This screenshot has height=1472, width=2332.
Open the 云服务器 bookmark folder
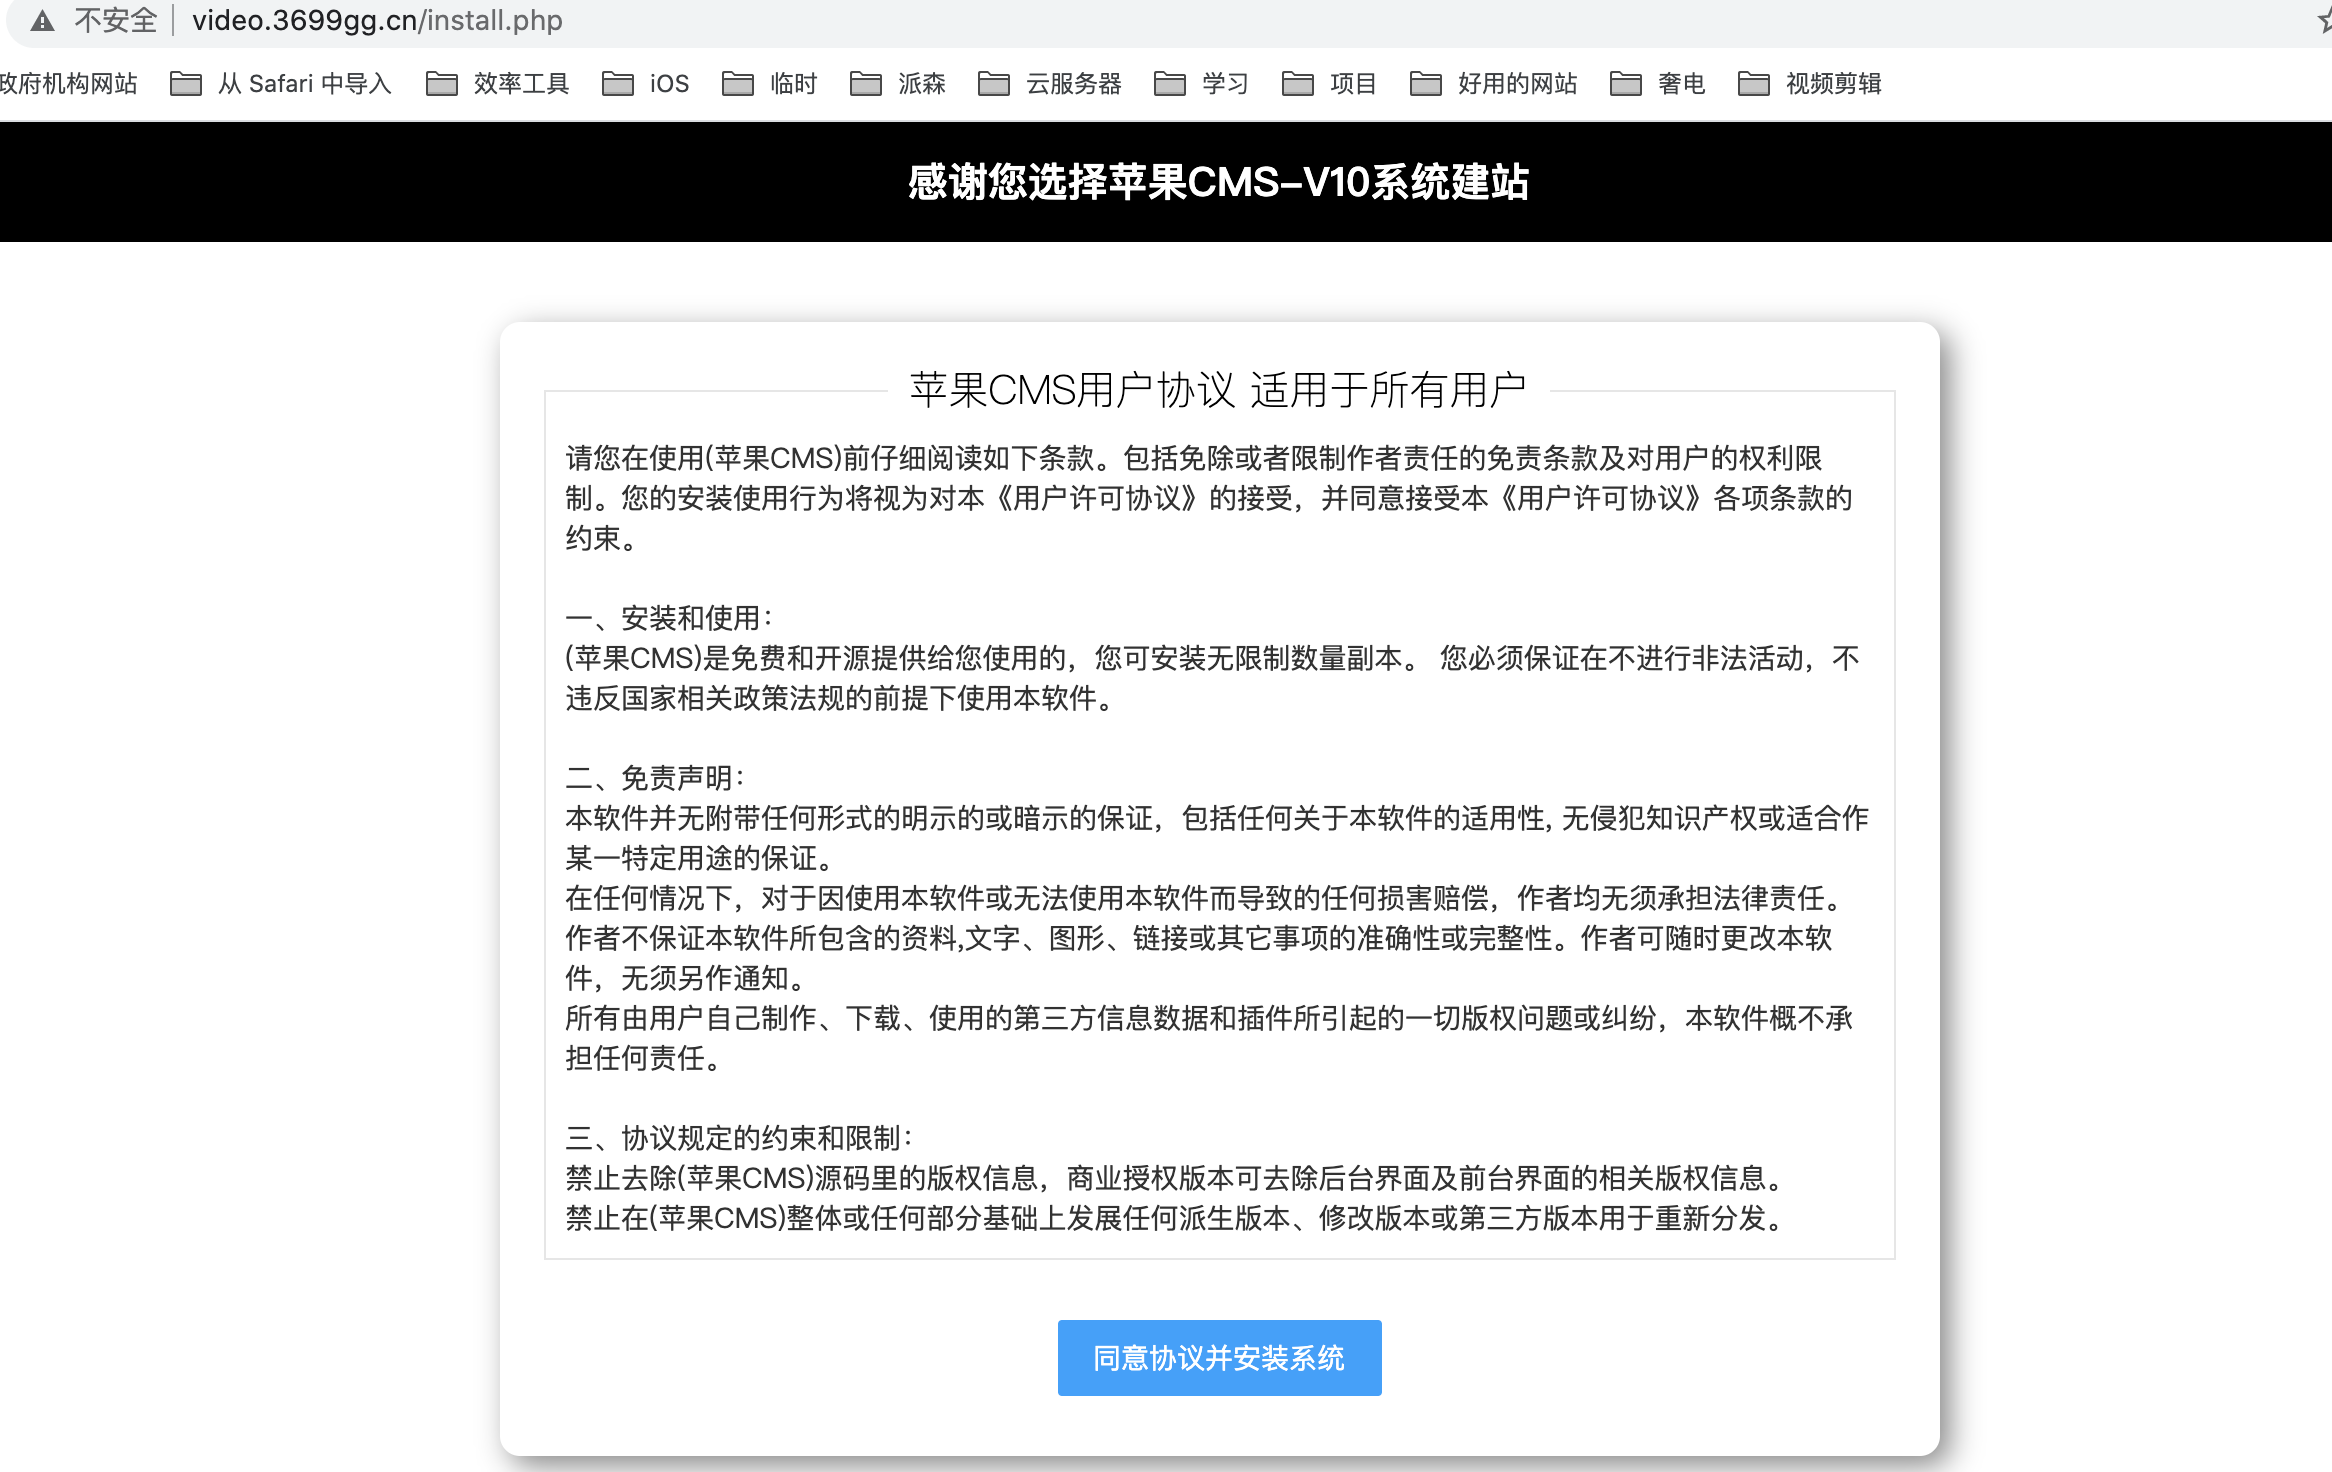point(1049,84)
